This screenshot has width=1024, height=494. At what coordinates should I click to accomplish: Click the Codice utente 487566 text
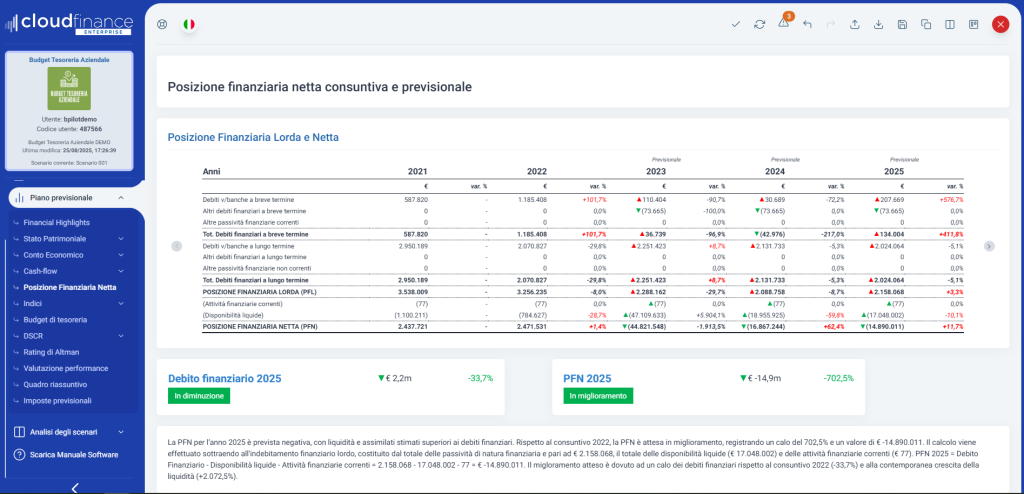[69, 129]
